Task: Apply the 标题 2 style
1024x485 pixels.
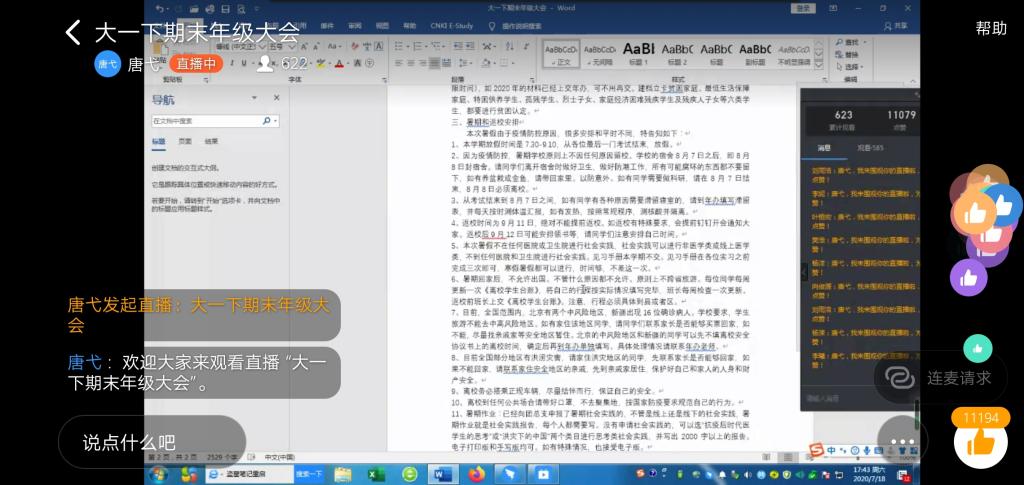Action: click(677, 54)
